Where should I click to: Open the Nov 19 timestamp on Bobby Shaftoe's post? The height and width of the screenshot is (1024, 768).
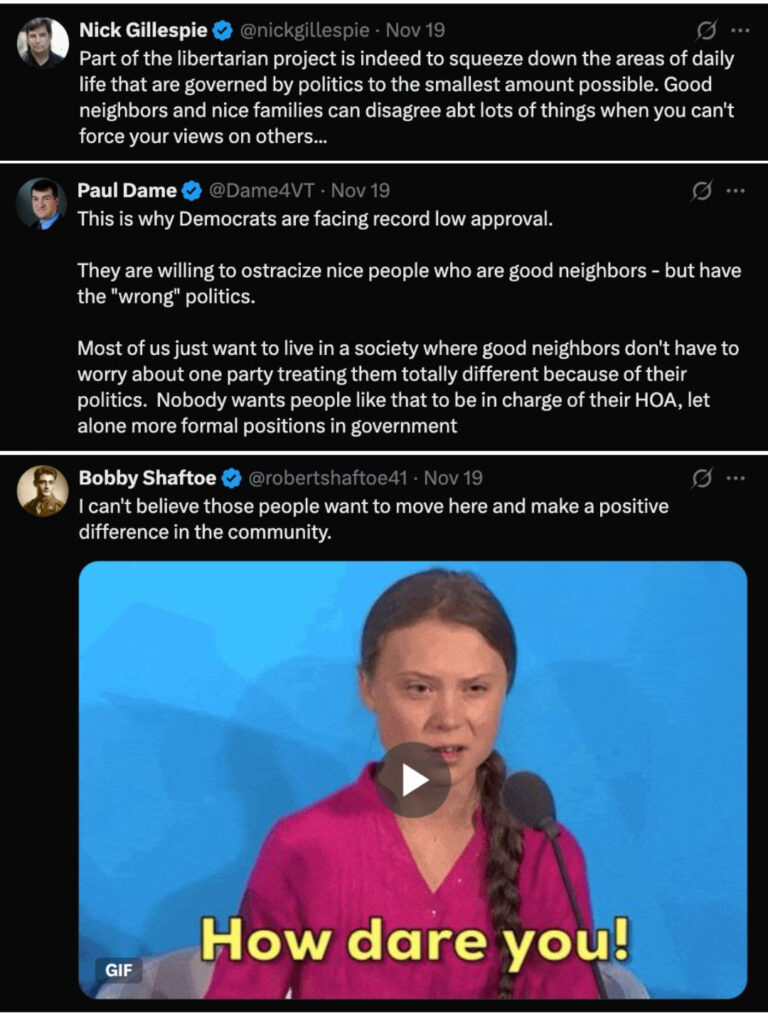(459, 478)
